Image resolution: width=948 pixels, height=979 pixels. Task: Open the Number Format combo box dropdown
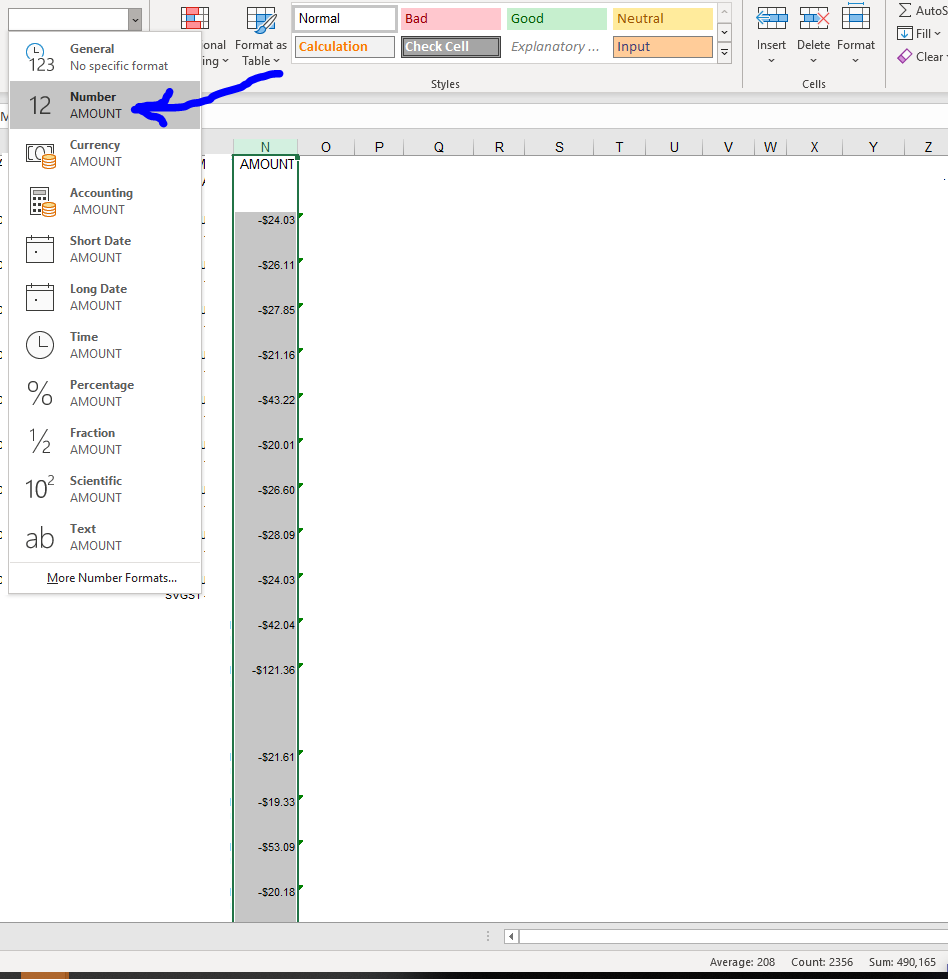tap(136, 18)
